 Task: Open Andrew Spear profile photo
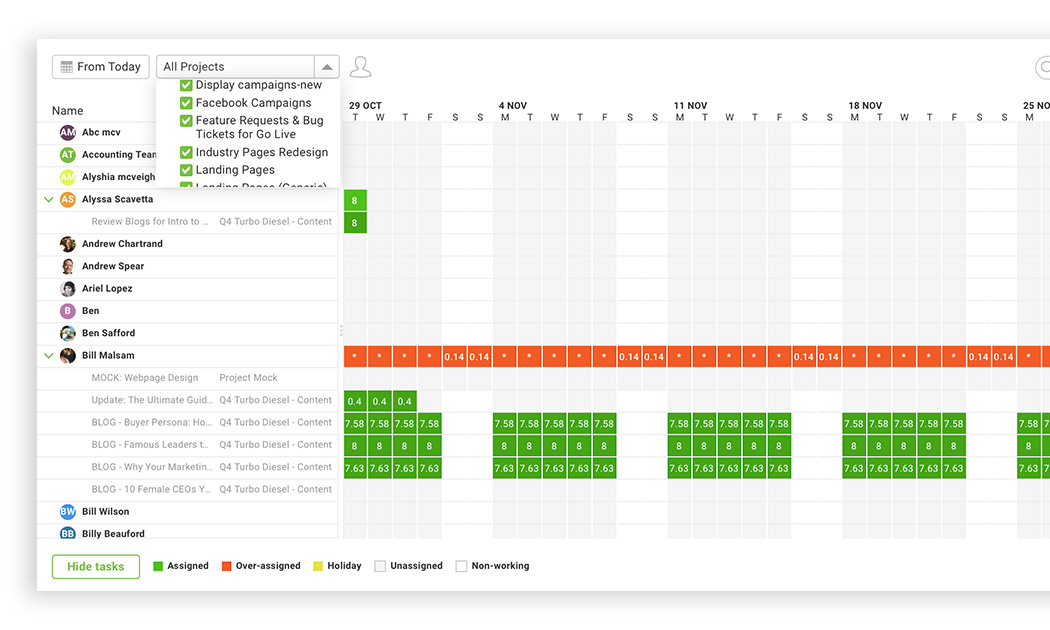coord(68,266)
